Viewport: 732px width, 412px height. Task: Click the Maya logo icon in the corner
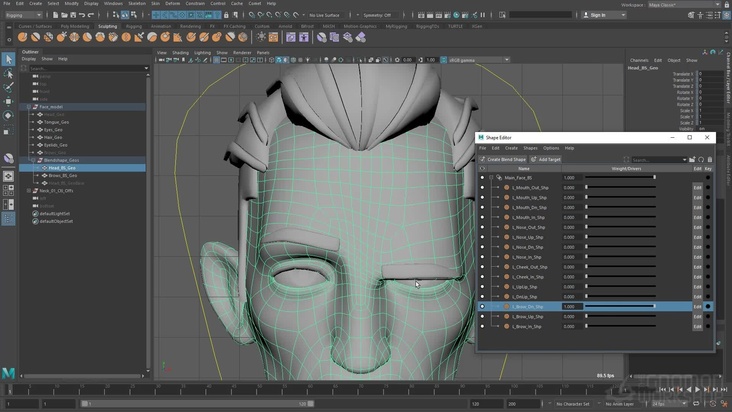click(8, 373)
